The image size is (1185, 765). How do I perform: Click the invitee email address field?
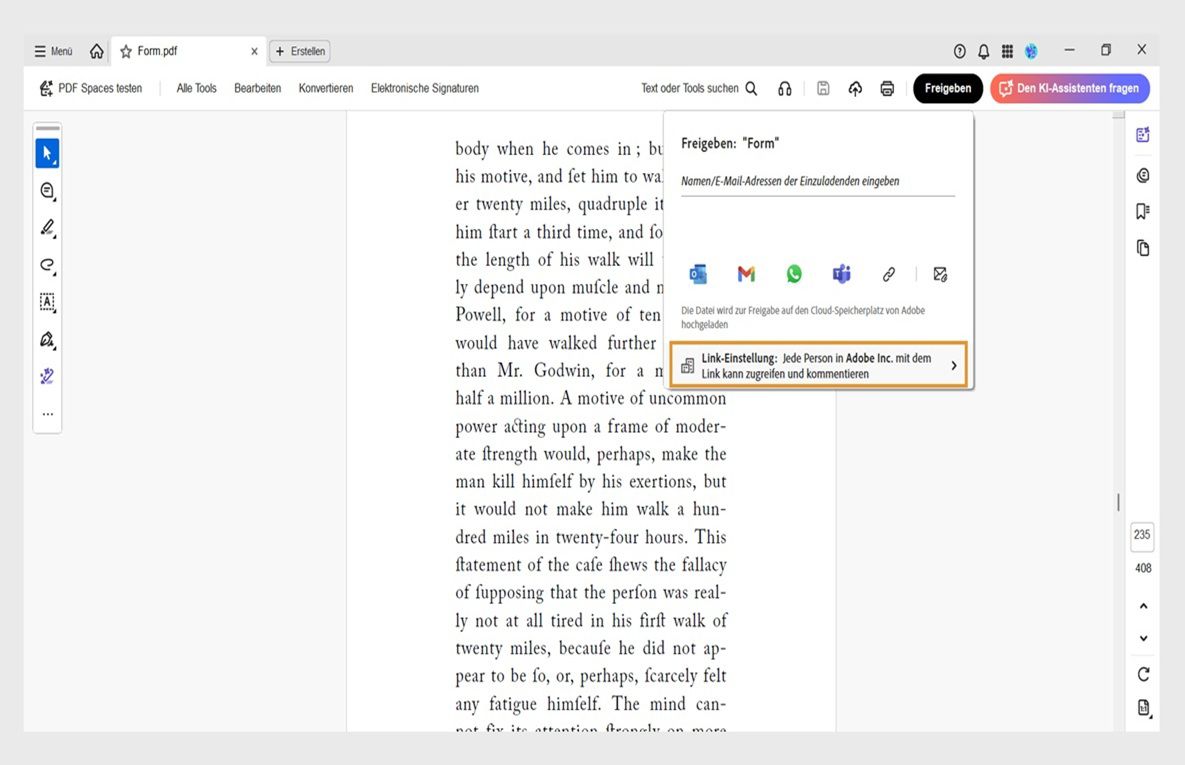tap(817, 181)
